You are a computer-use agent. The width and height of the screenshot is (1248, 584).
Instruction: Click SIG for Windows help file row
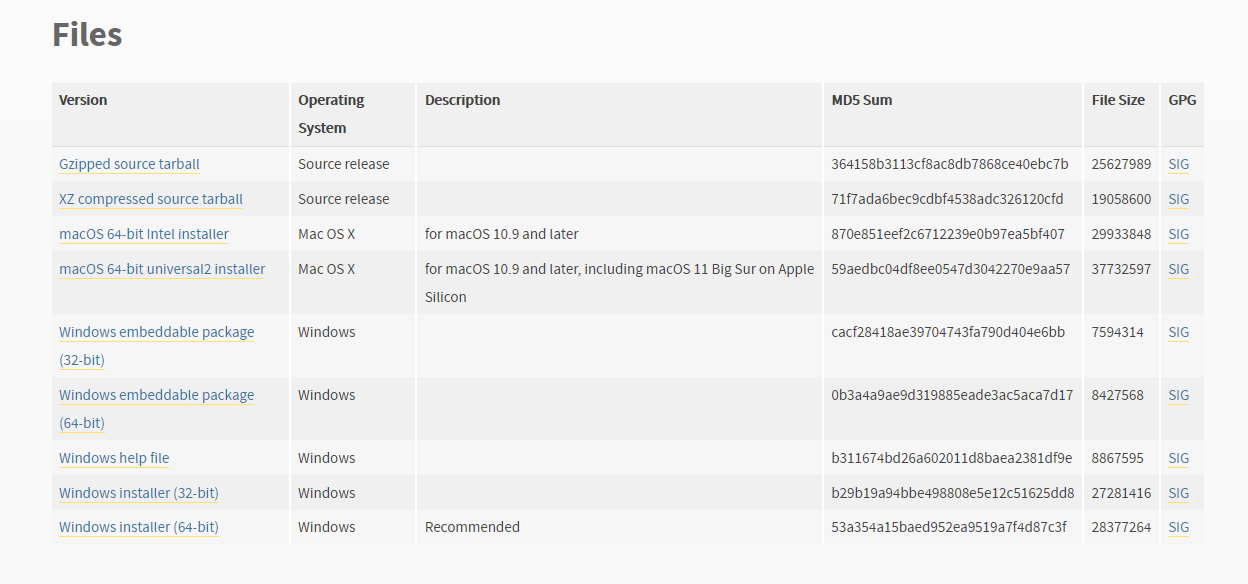click(x=1179, y=458)
